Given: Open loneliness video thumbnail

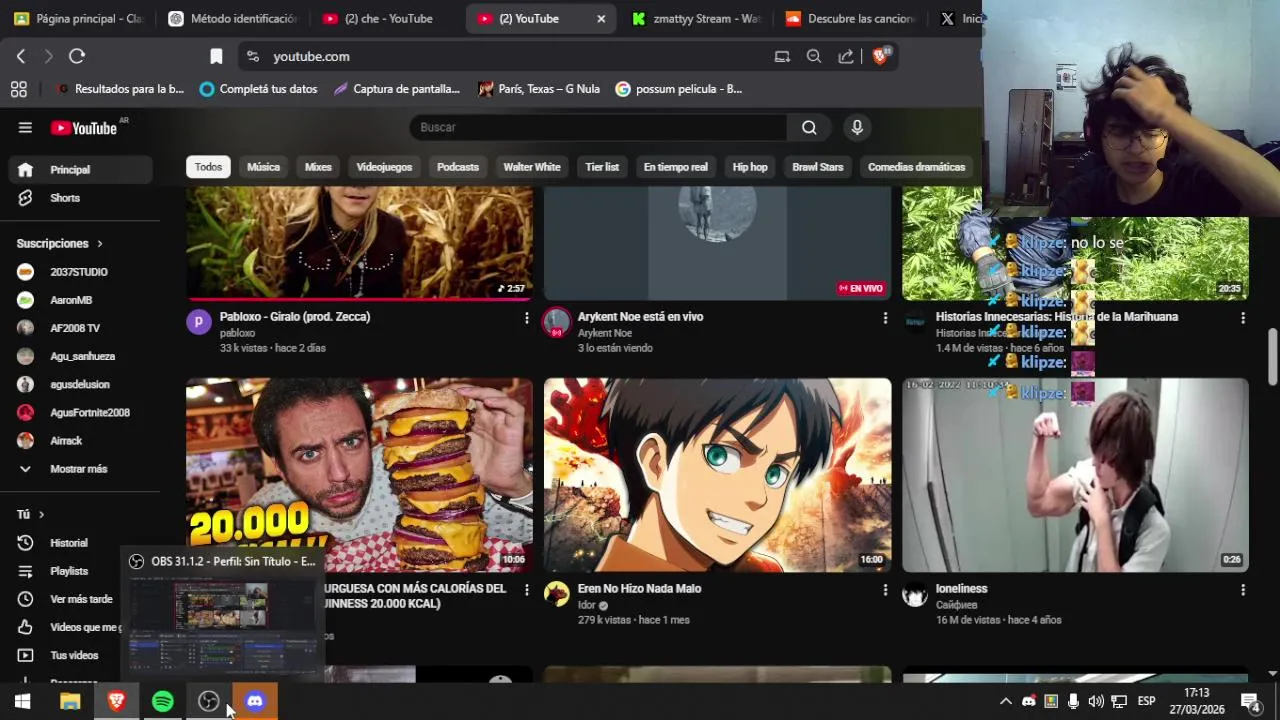Looking at the screenshot, I should pyautogui.click(x=1075, y=475).
